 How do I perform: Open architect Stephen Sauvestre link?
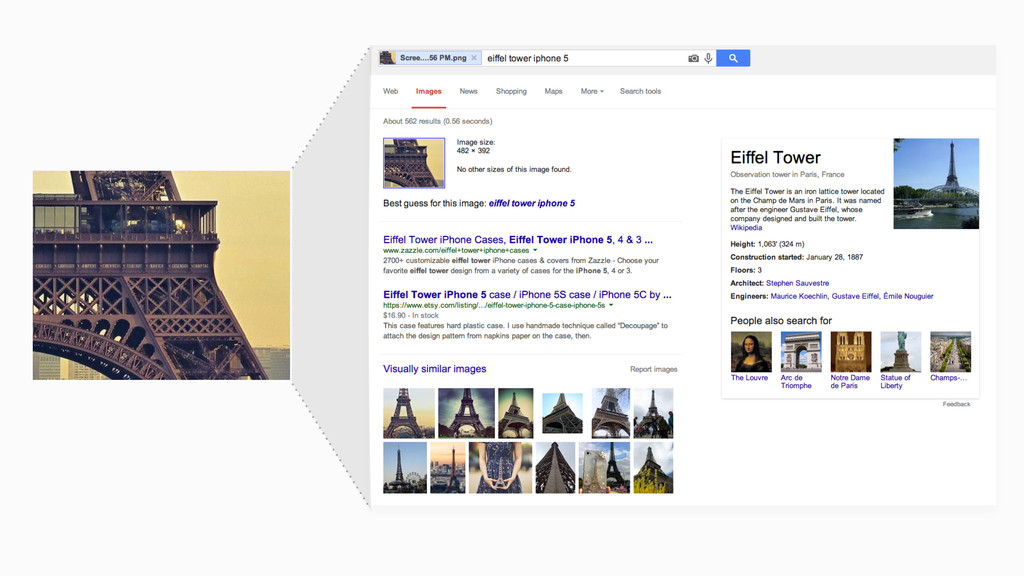[797, 283]
